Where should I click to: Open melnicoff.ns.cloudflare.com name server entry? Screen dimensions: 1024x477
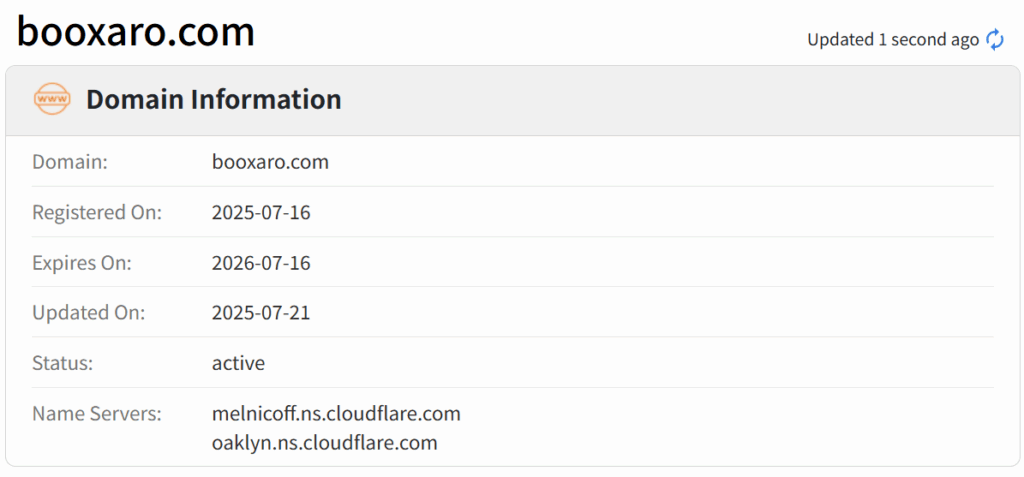[336, 413]
